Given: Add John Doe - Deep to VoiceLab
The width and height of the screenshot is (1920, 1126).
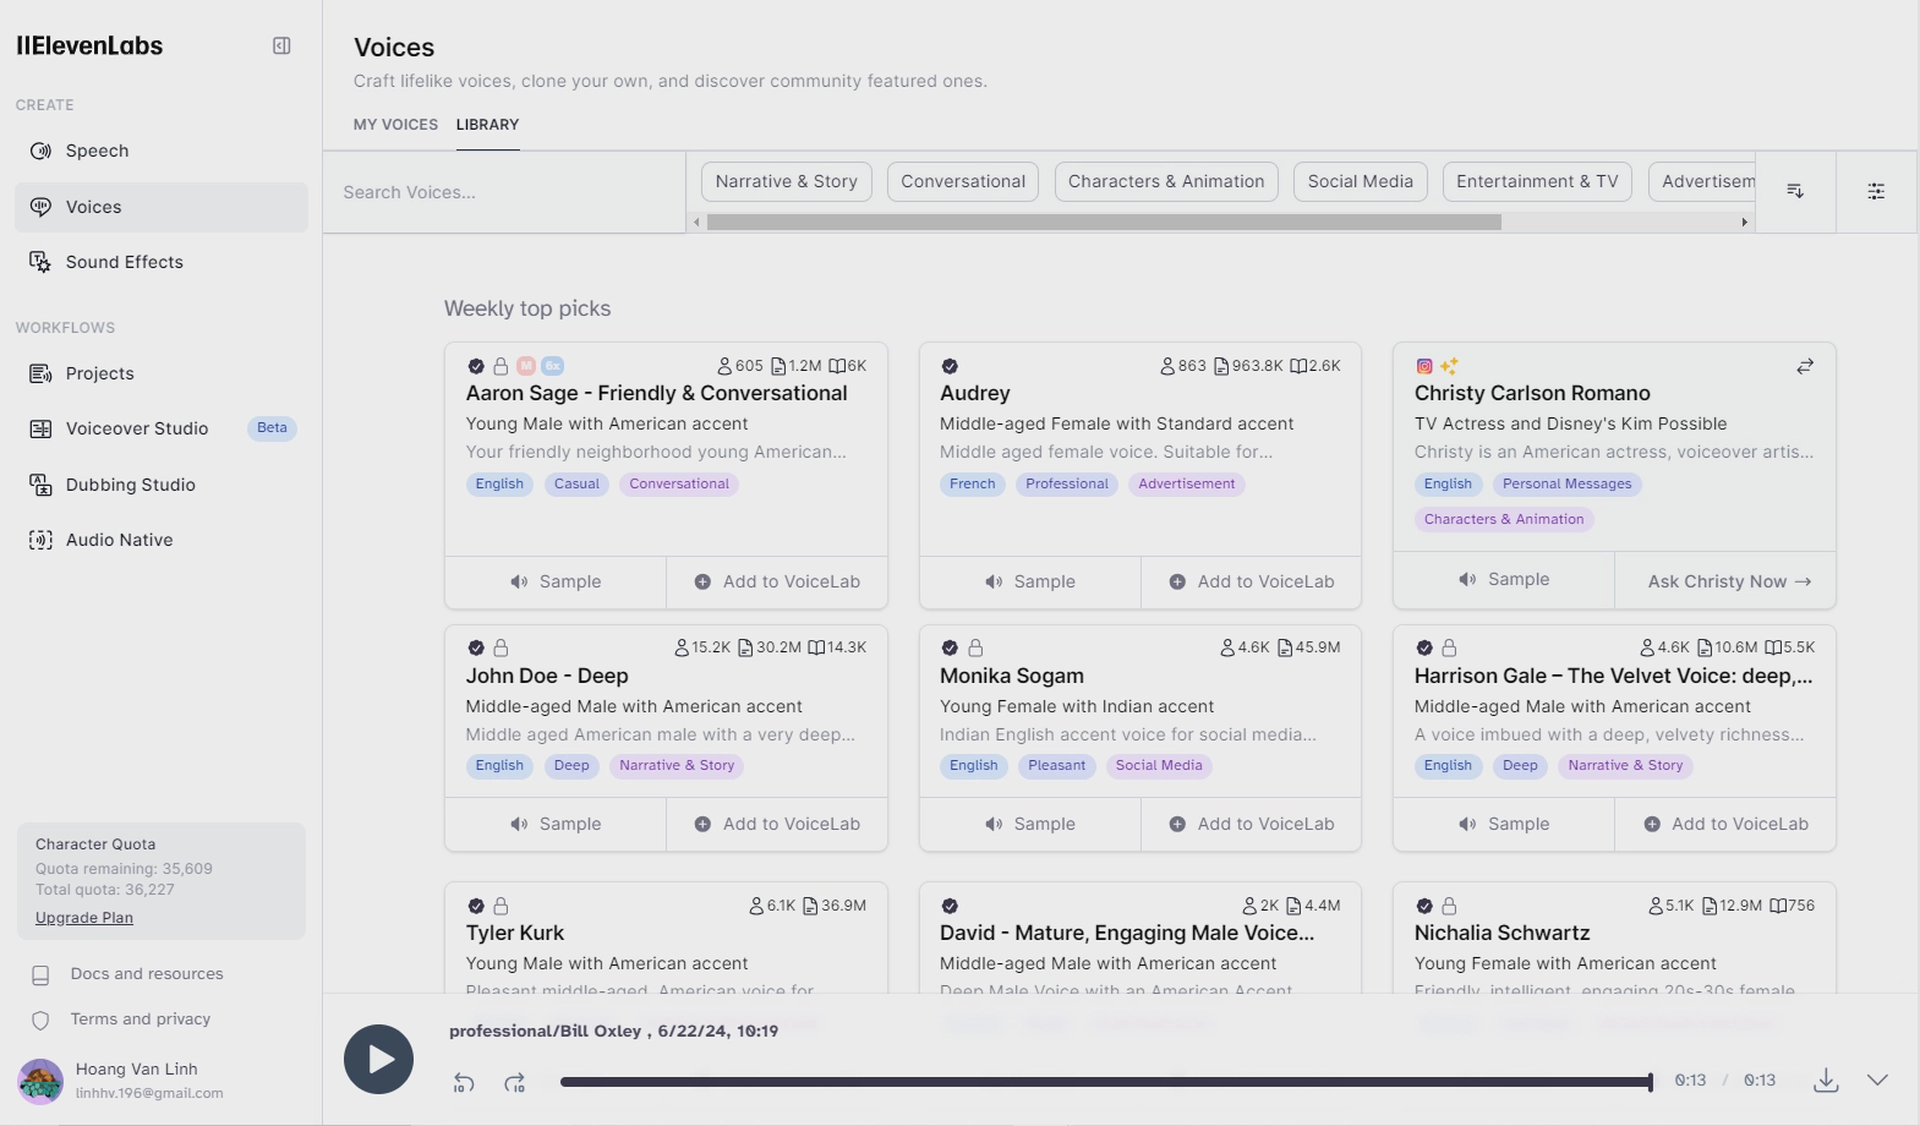Looking at the screenshot, I should [777, 824].
